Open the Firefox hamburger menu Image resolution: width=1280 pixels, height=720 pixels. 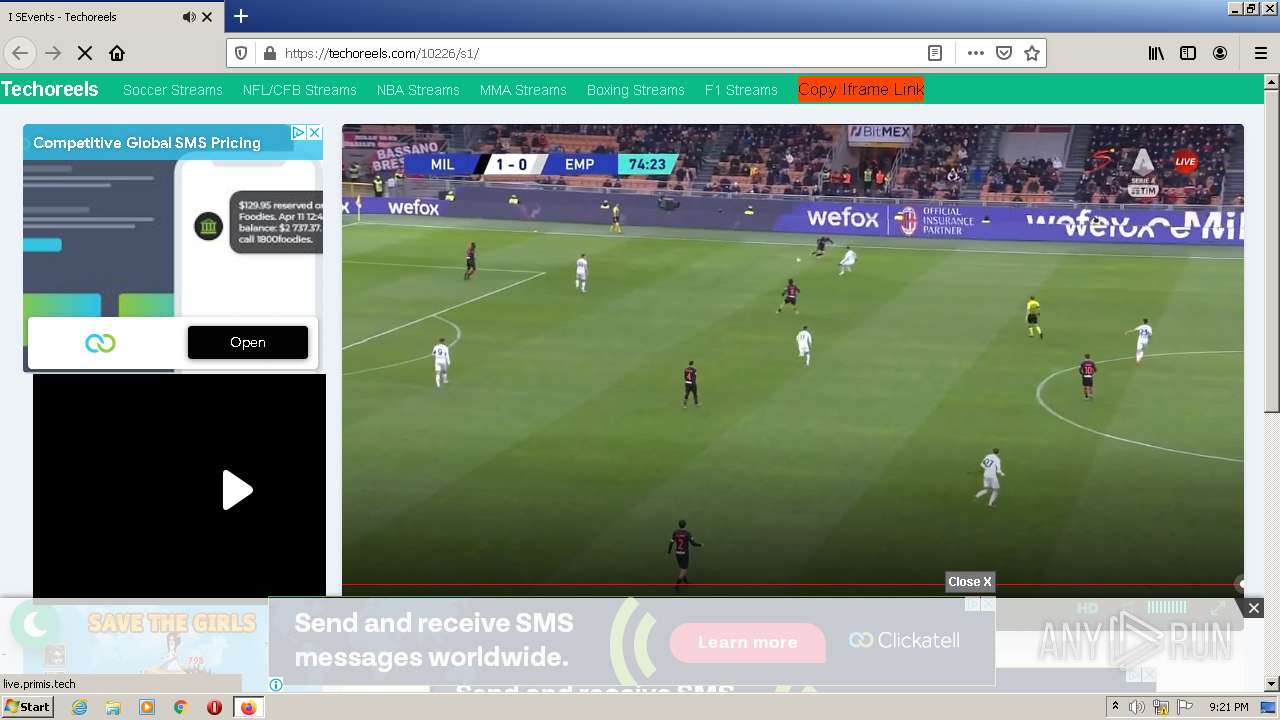[x=1260, y=53]
